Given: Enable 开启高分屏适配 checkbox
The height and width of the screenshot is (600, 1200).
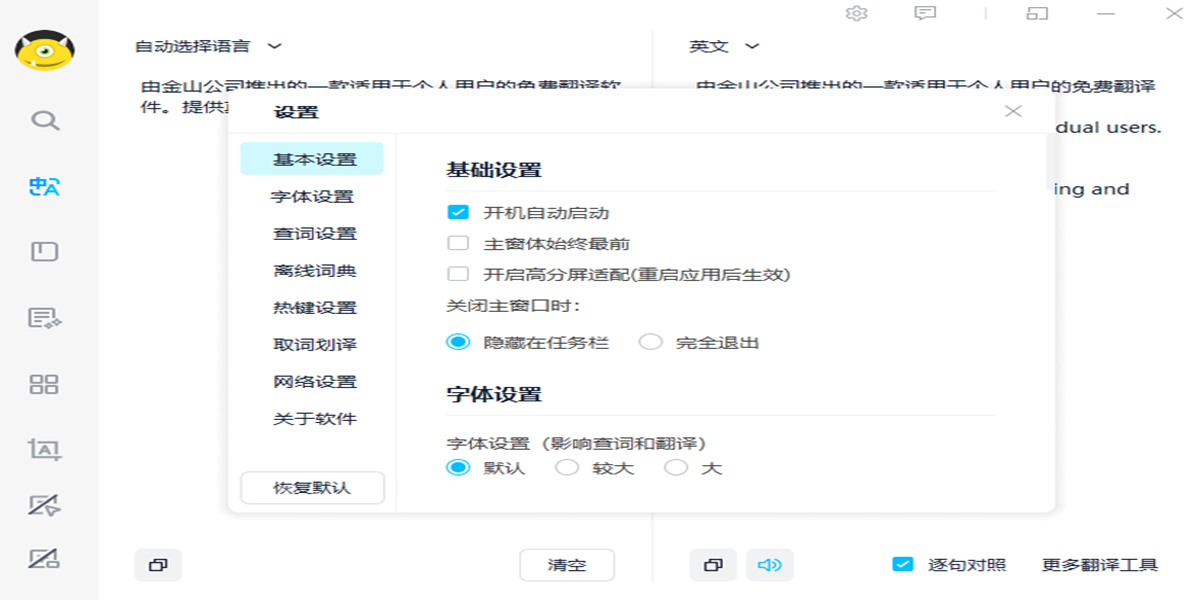Looking at the screenshot, I should point(458,274).
